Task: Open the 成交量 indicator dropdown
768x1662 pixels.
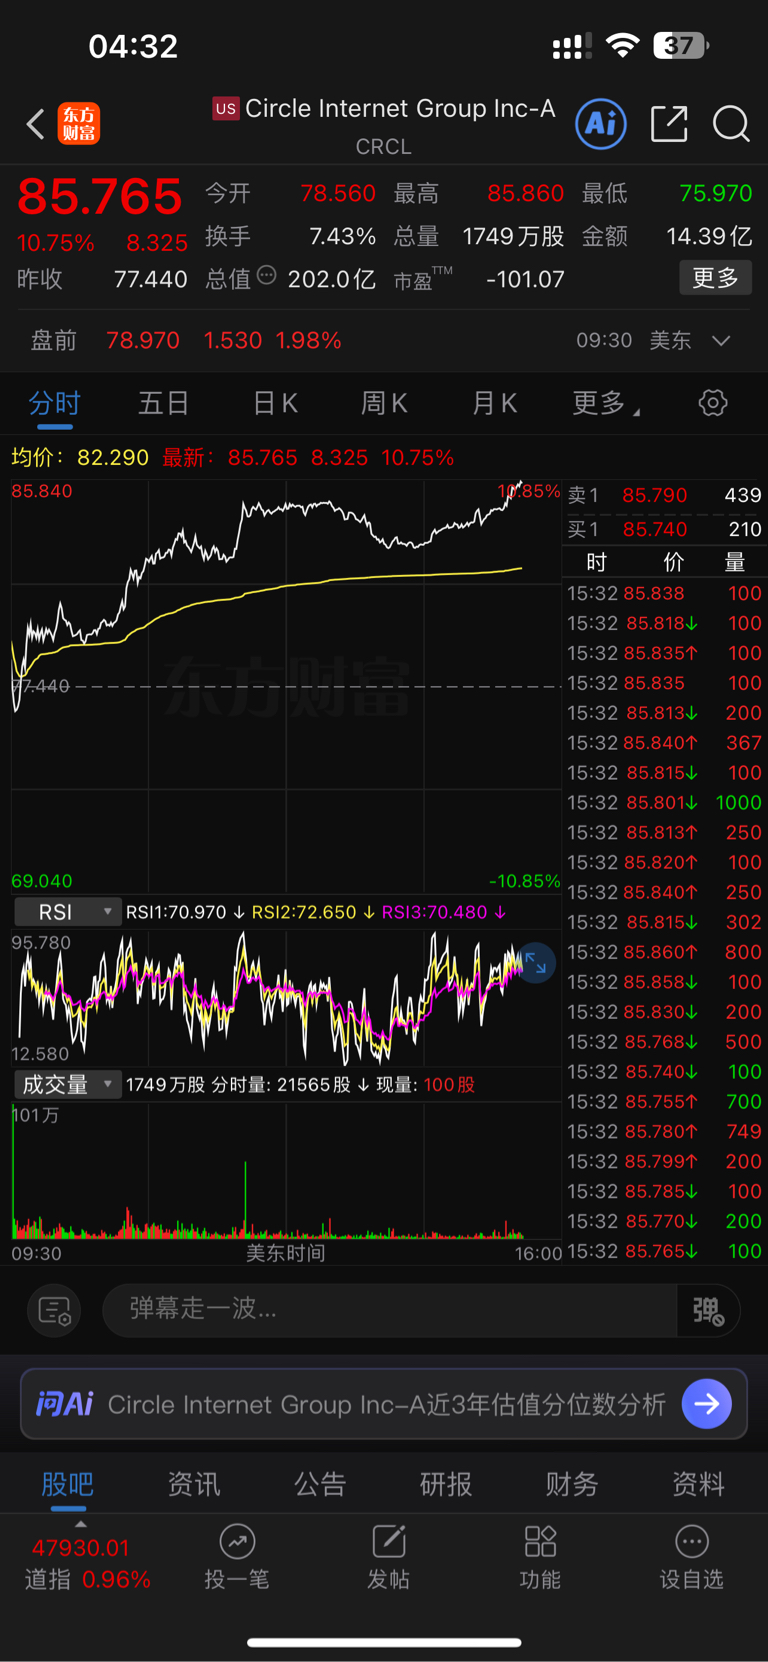Action: [x=66, y=1085]
